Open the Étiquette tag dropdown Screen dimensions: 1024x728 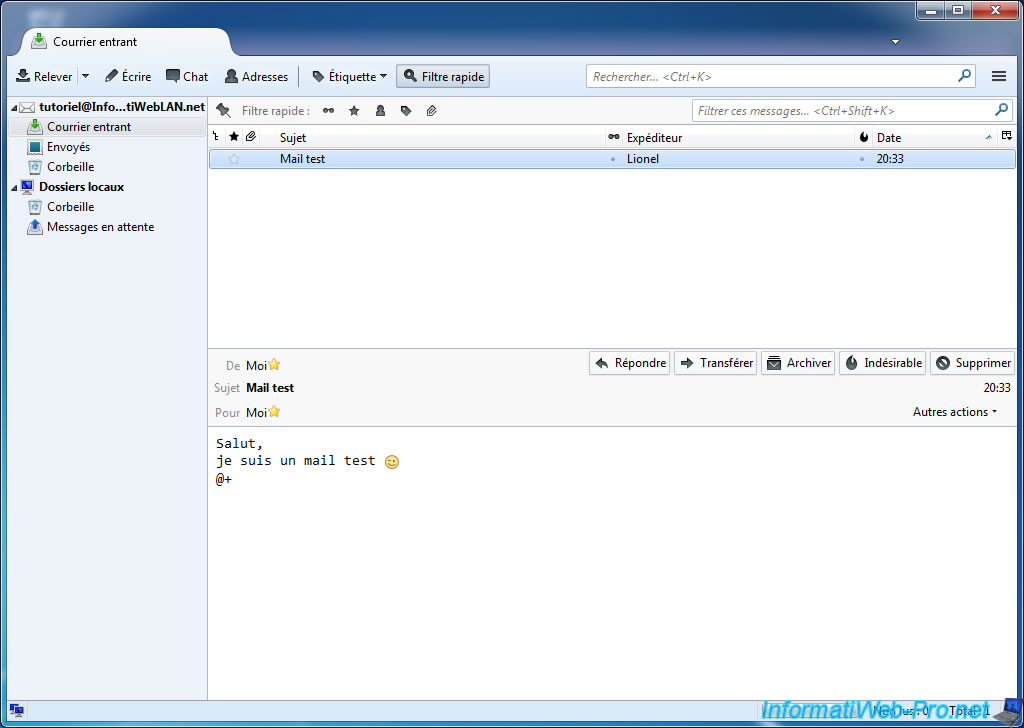coord(349,76)
